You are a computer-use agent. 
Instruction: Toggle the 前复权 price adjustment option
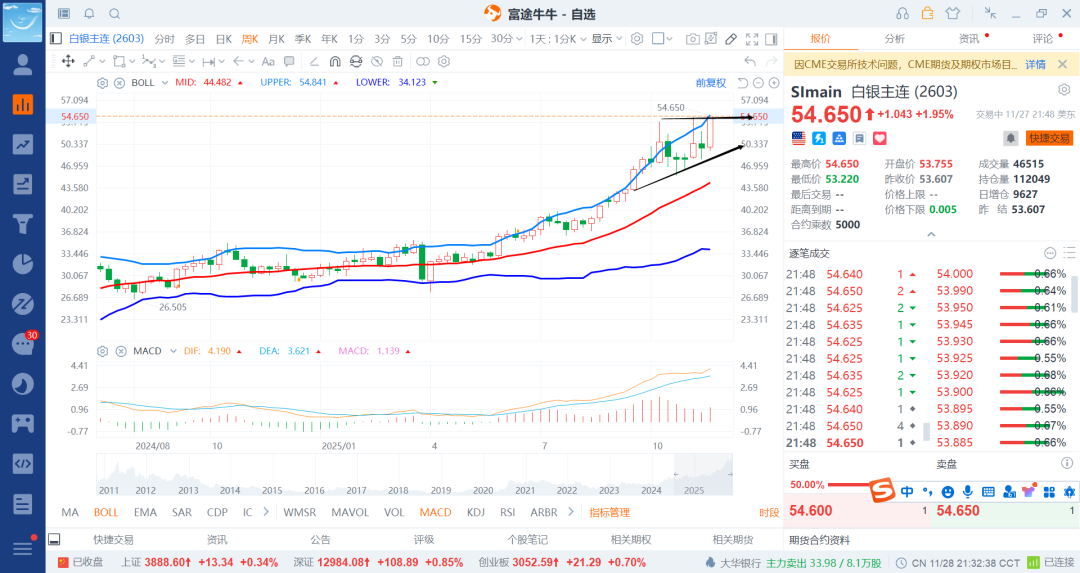pyautogui.click(x=710, y=82)
